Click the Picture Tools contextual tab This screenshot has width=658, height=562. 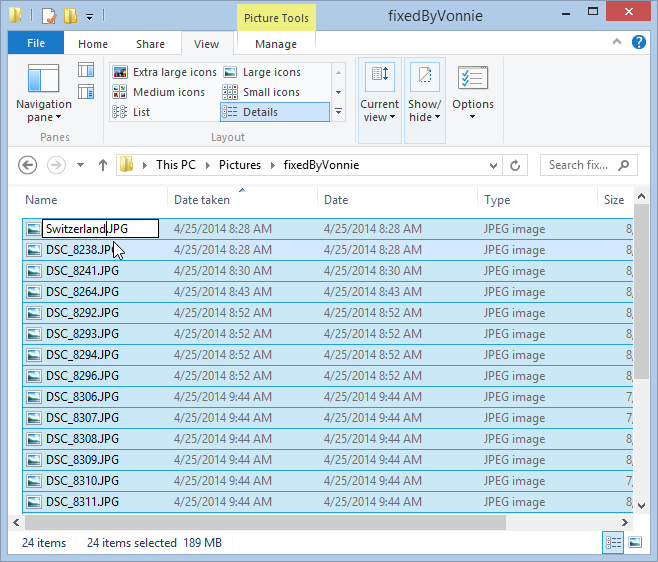276,18
